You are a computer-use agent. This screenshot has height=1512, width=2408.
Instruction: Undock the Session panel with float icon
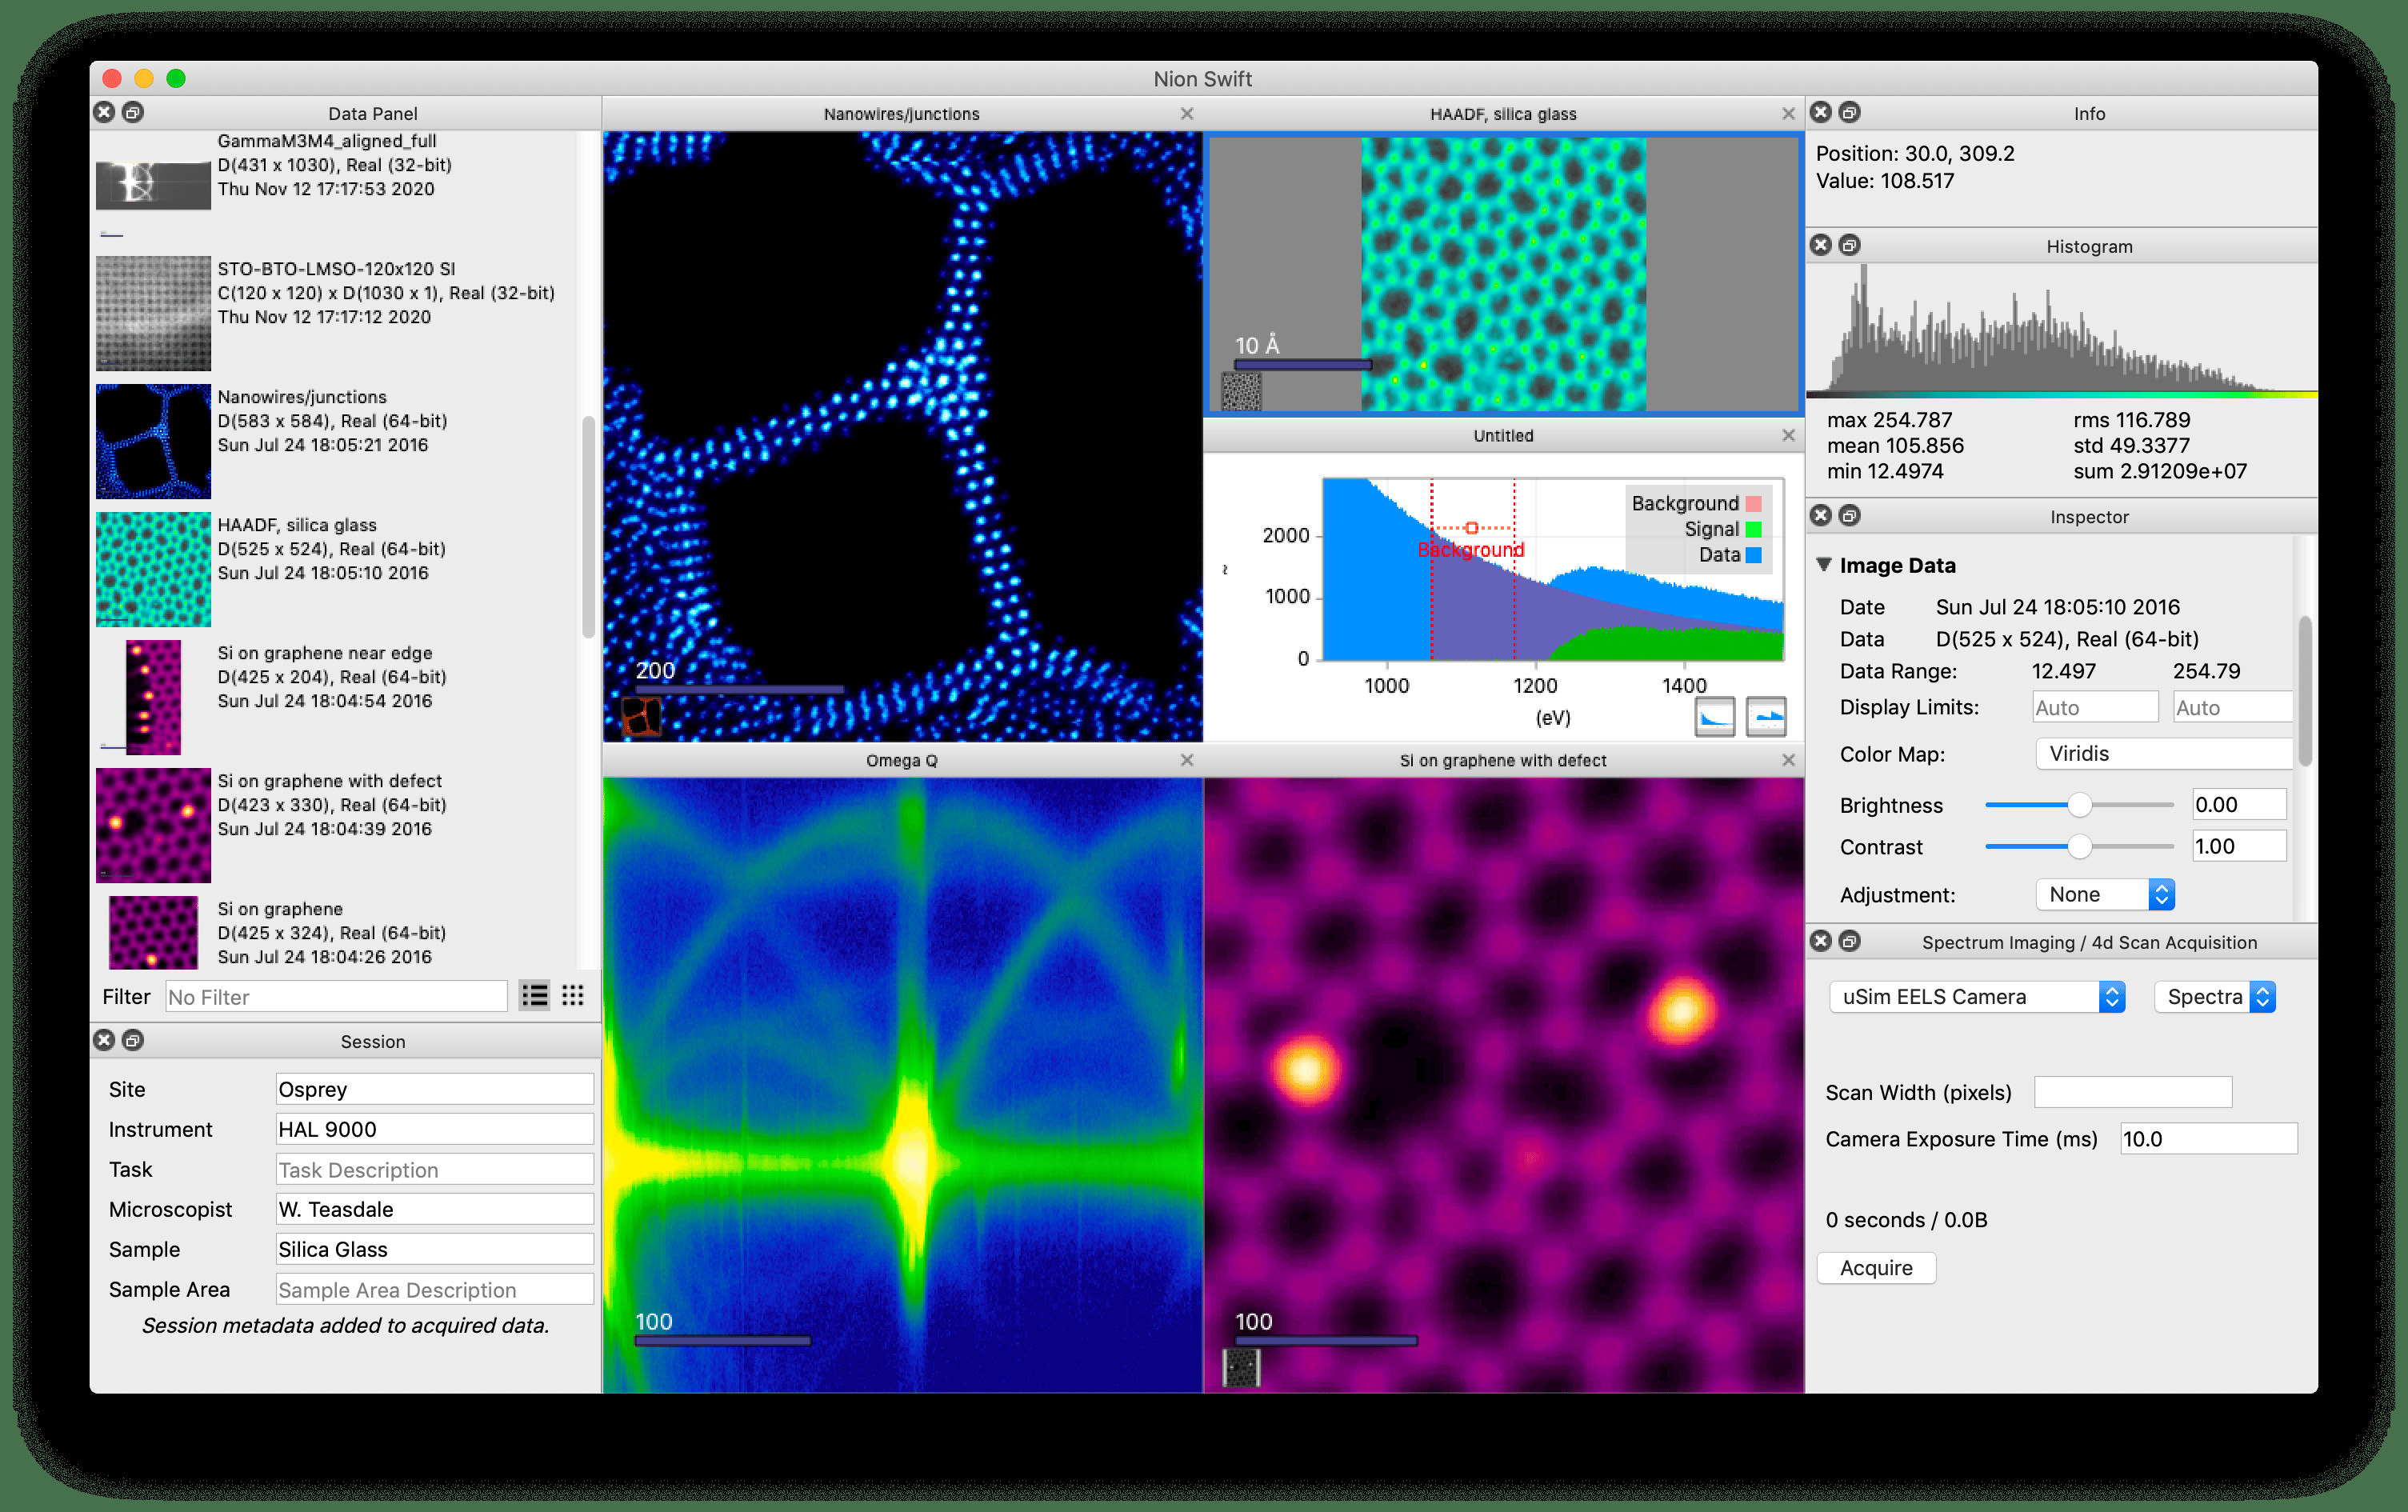(x=133, y=1040)
